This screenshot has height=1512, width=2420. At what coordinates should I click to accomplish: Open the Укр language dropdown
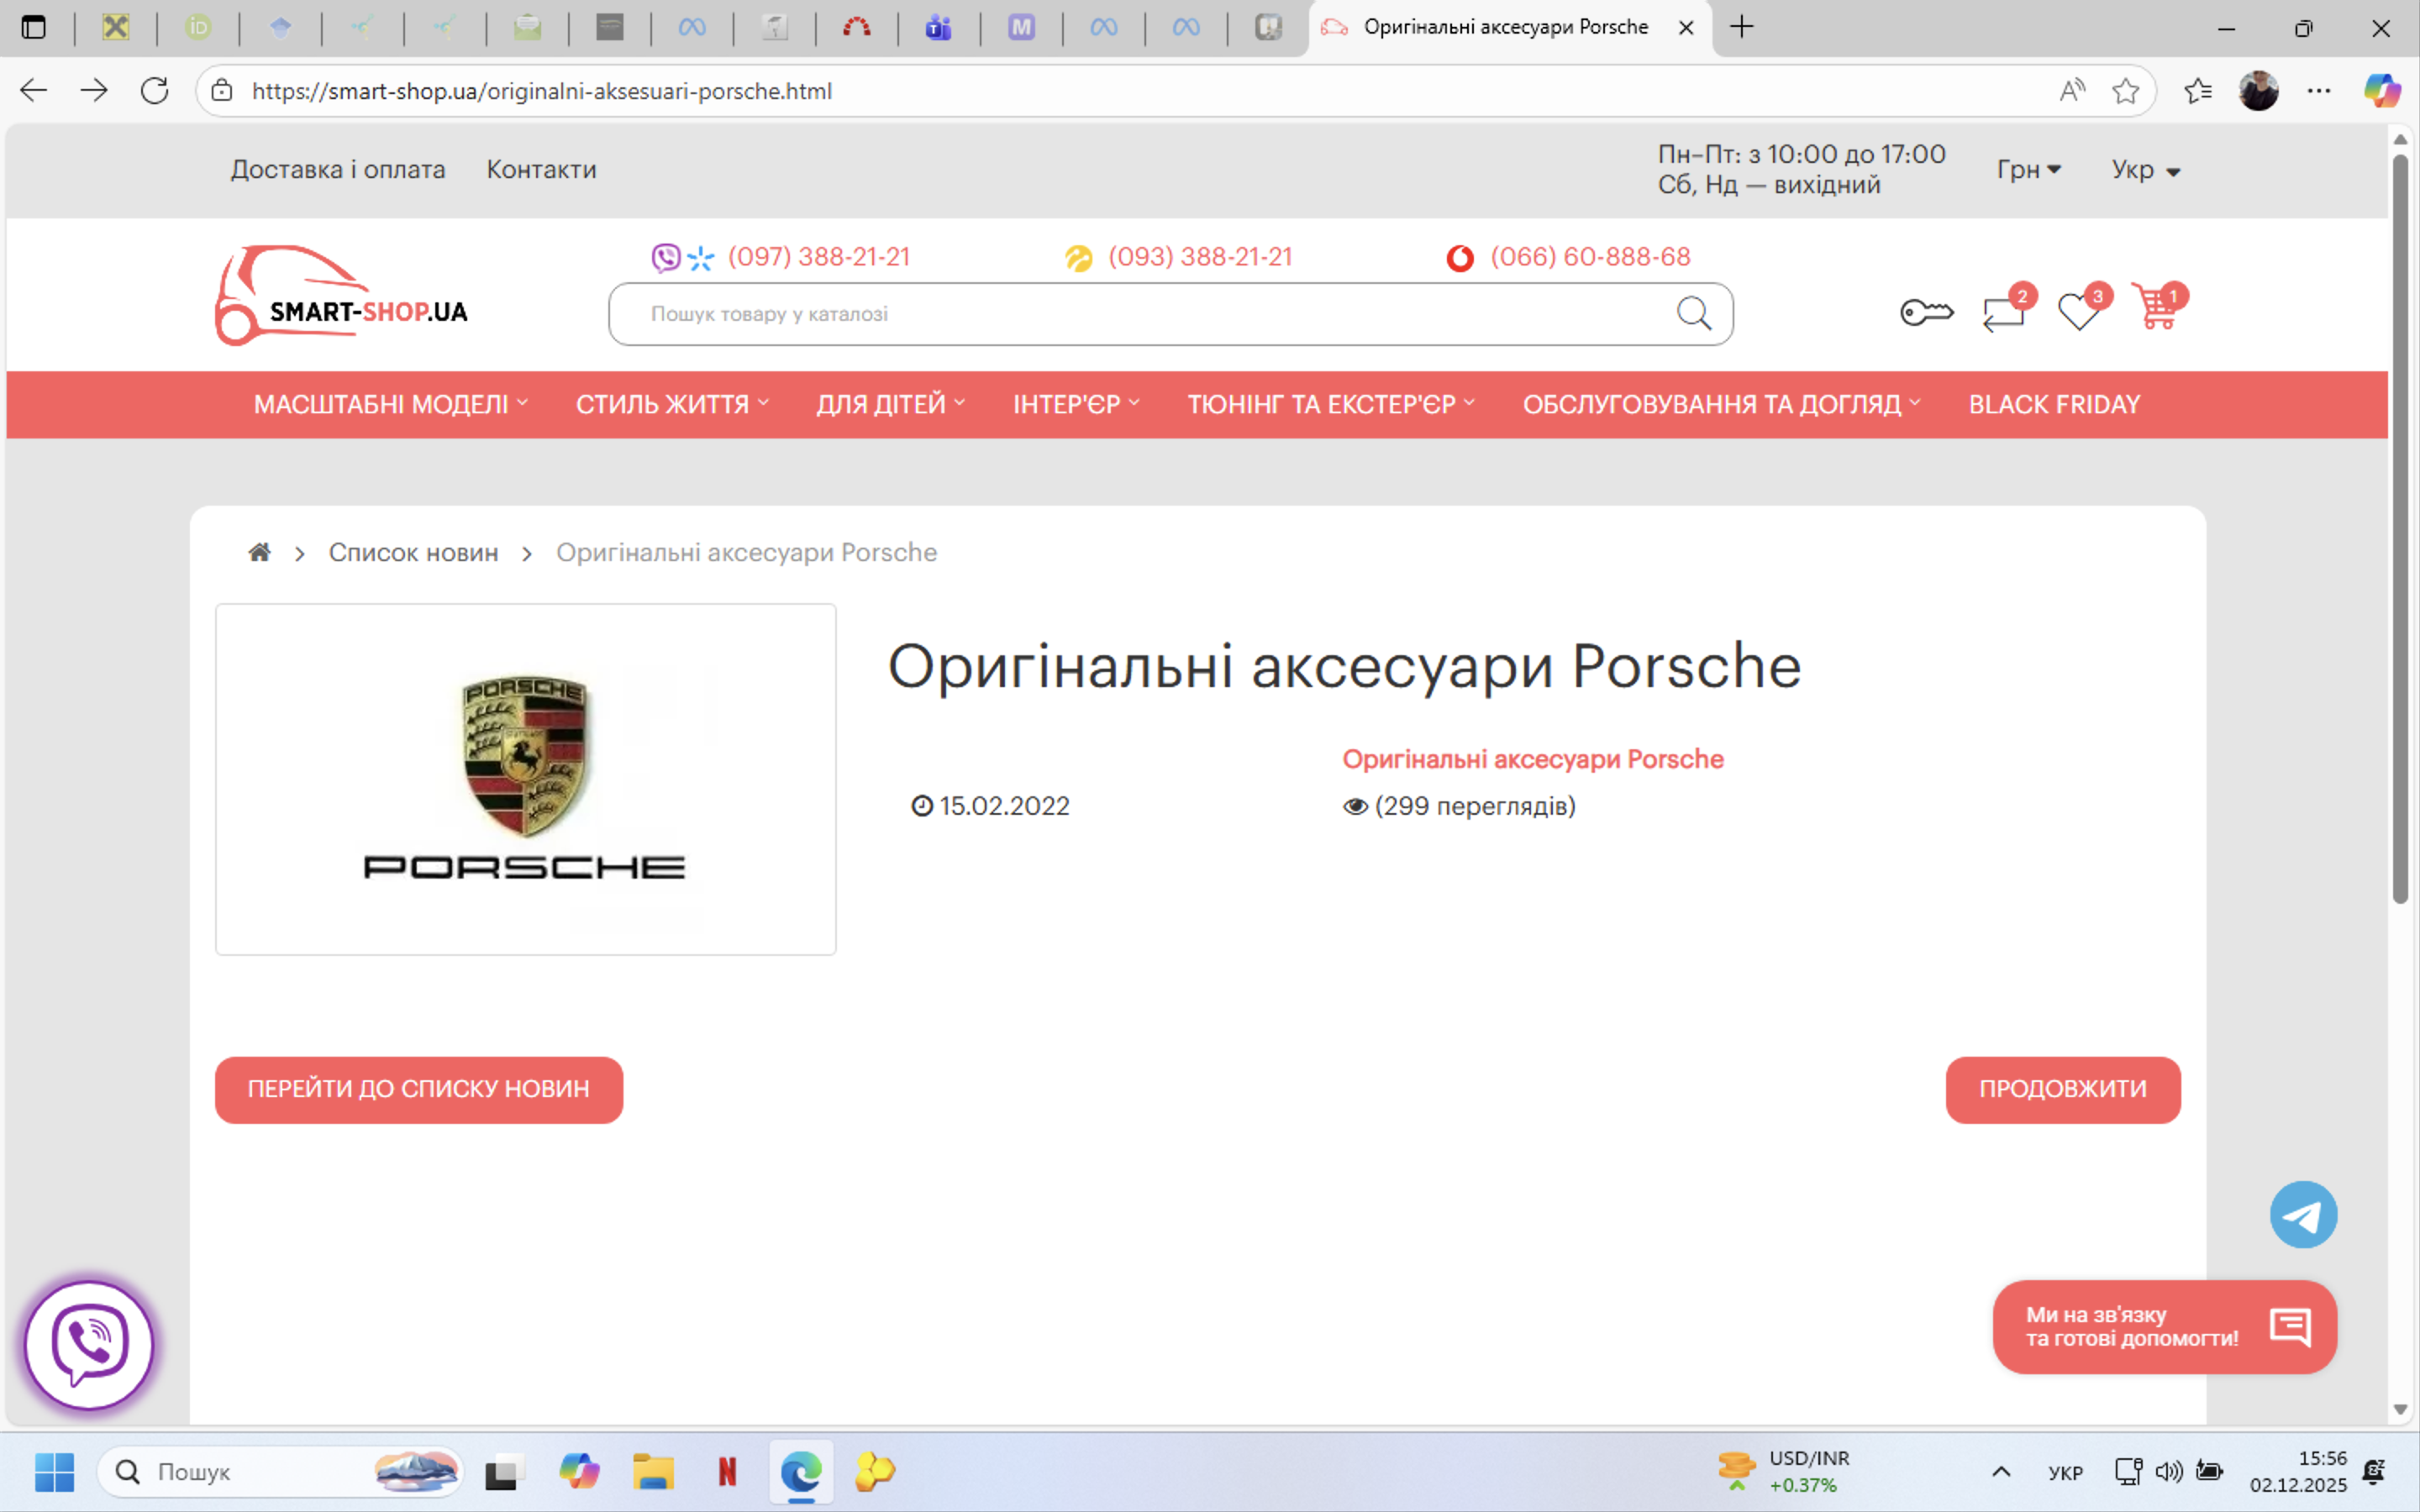(x=2145, y=170)
